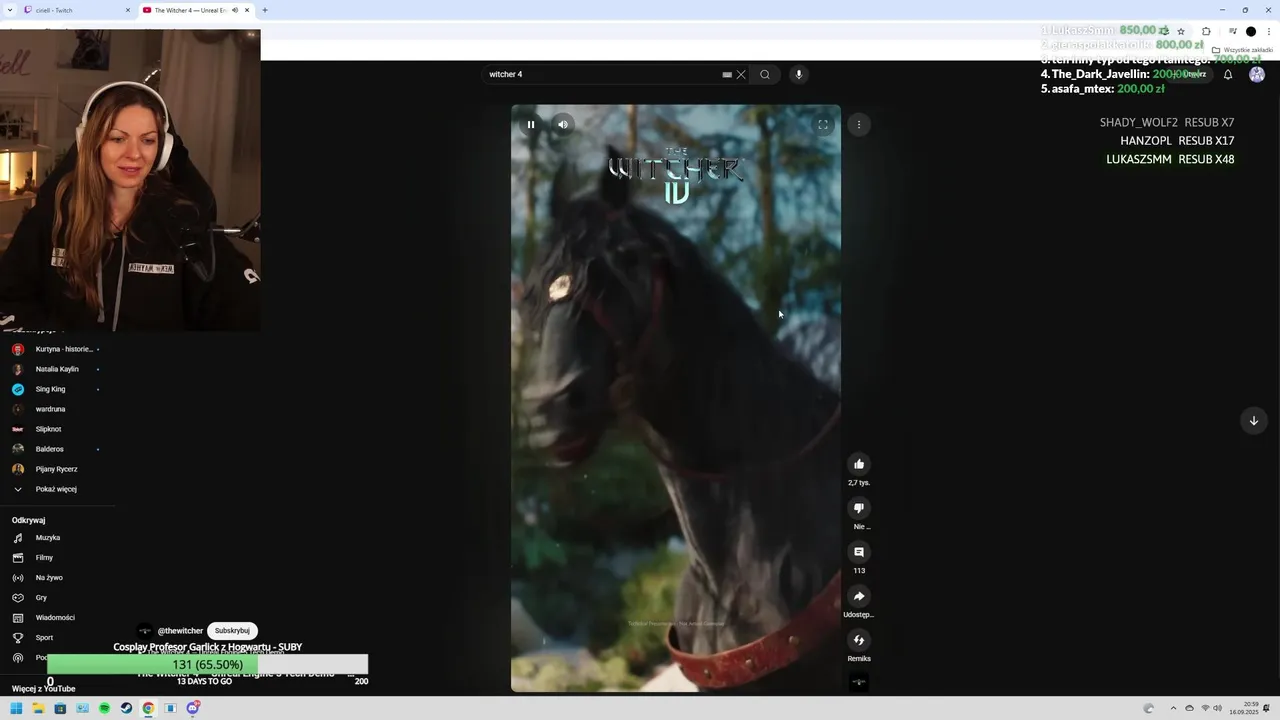Open the on-screen keyboard icon in search
Image resolution: width=1280 pixels, height=720 pixels.
point(727,74)
